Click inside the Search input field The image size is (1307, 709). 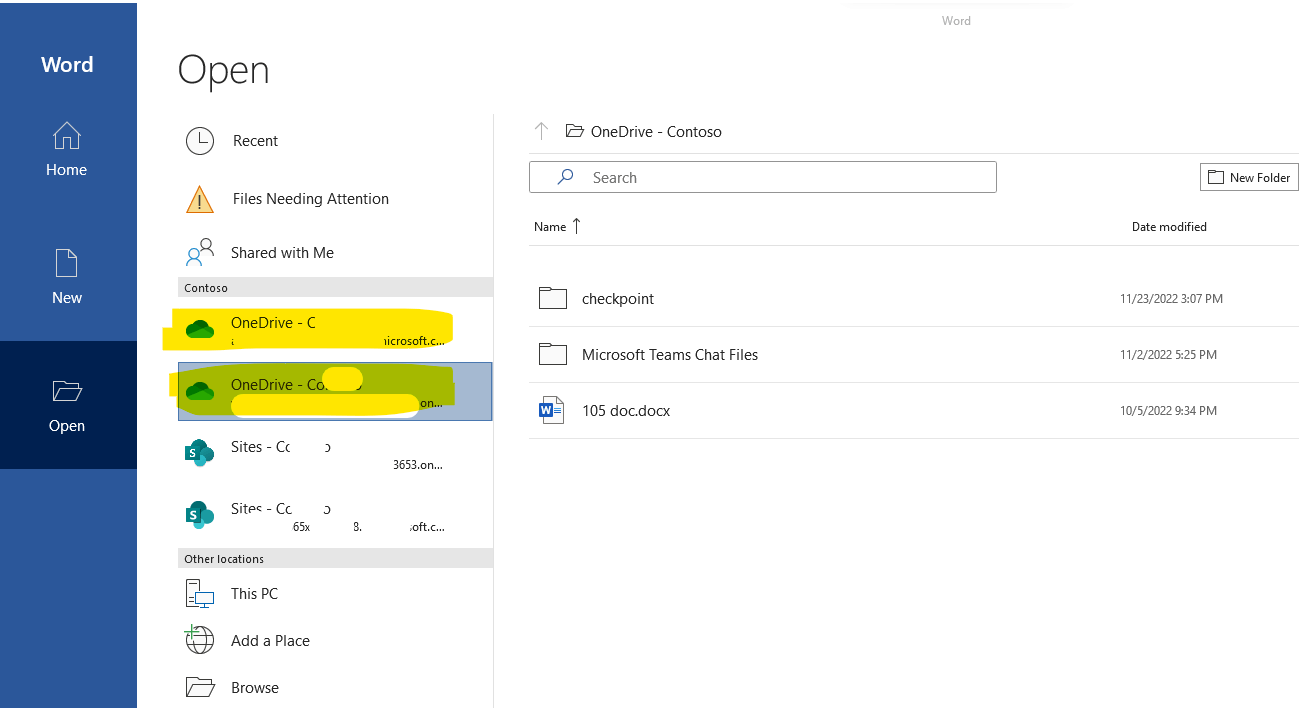pyautogui.click(x=763, y=177)
